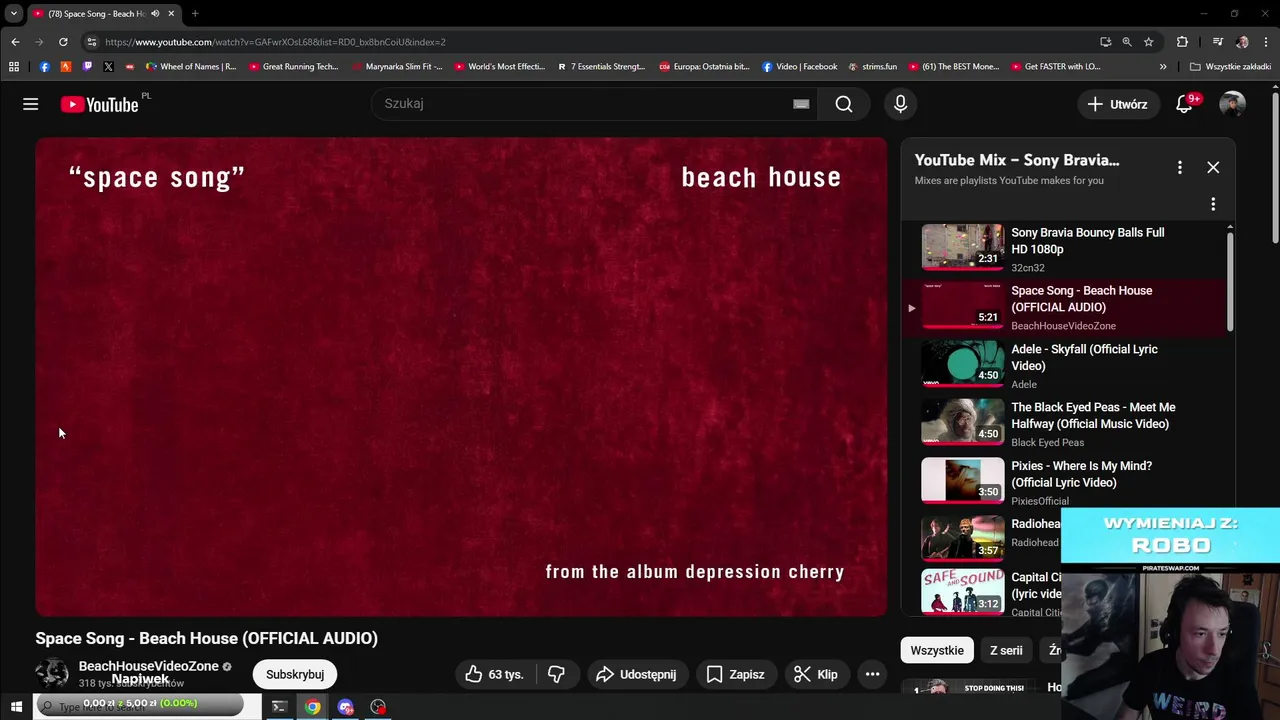Open the notifications bell
This screenshot has height=720, width=1280.
pos(1184,104)
